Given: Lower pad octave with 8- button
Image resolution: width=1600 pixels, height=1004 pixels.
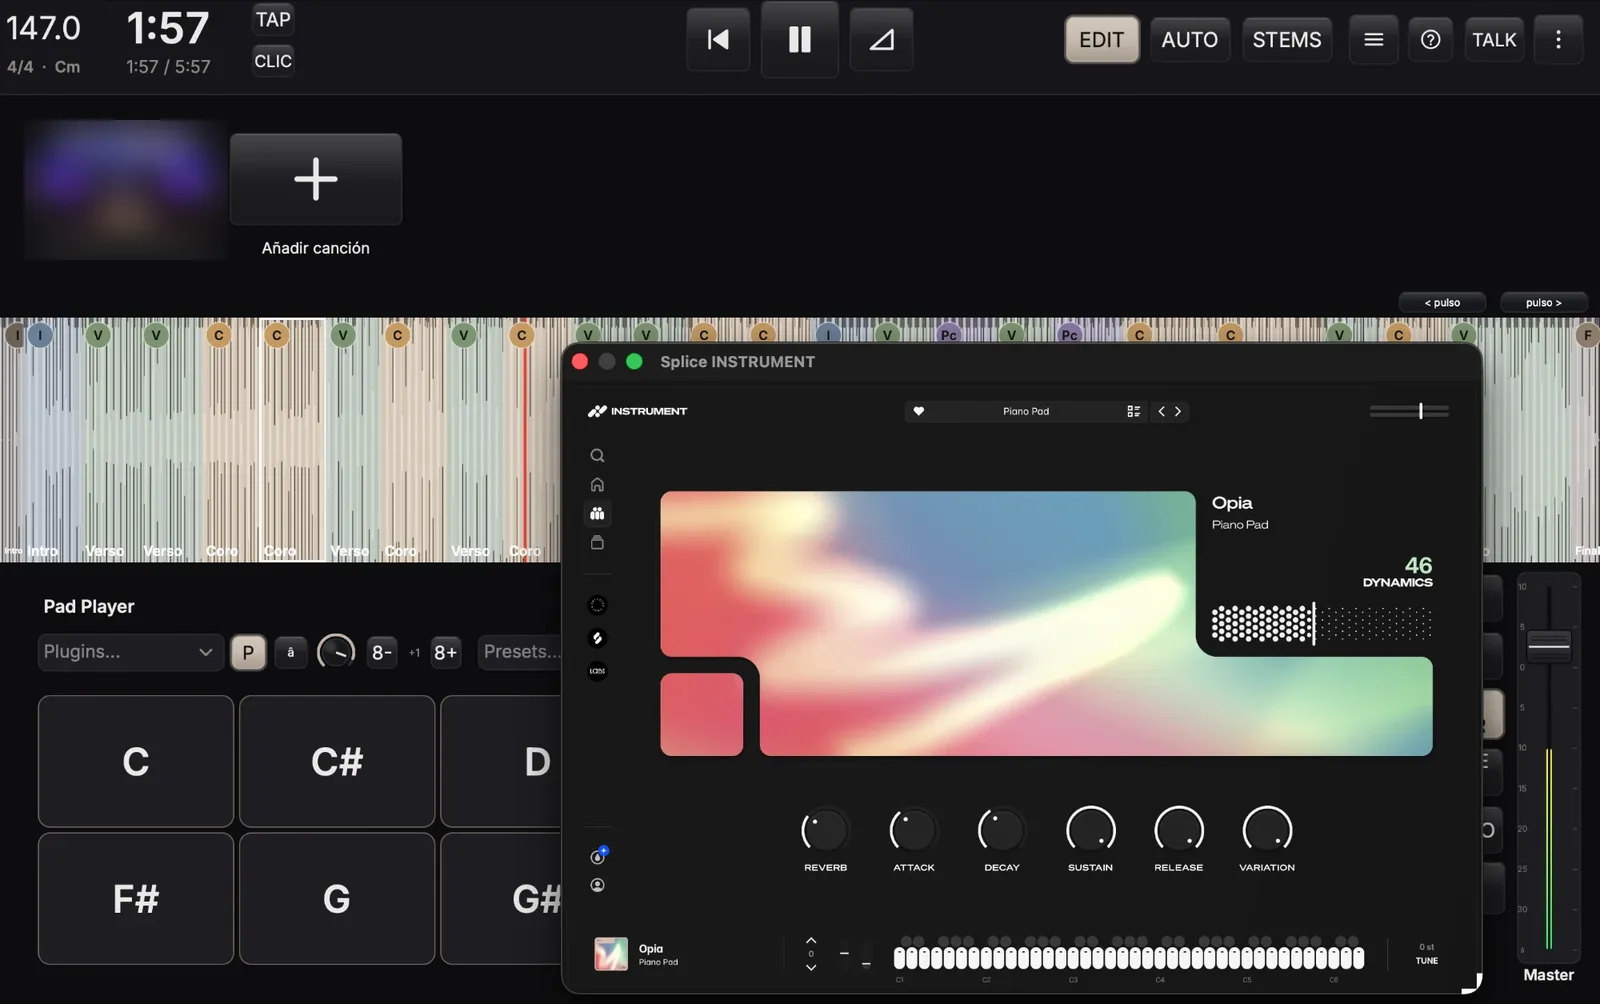Looking at the screenshot, I should point(381,653).
